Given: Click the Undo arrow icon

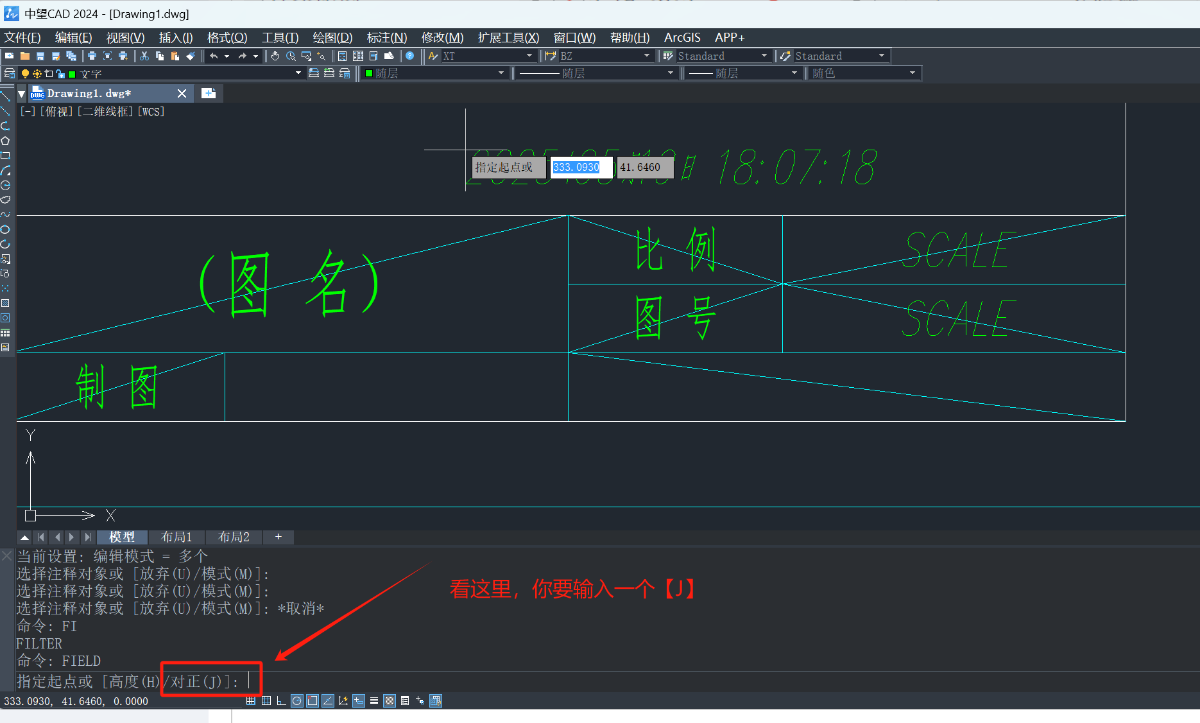Looking at the screenshot, I should (213, 56).
